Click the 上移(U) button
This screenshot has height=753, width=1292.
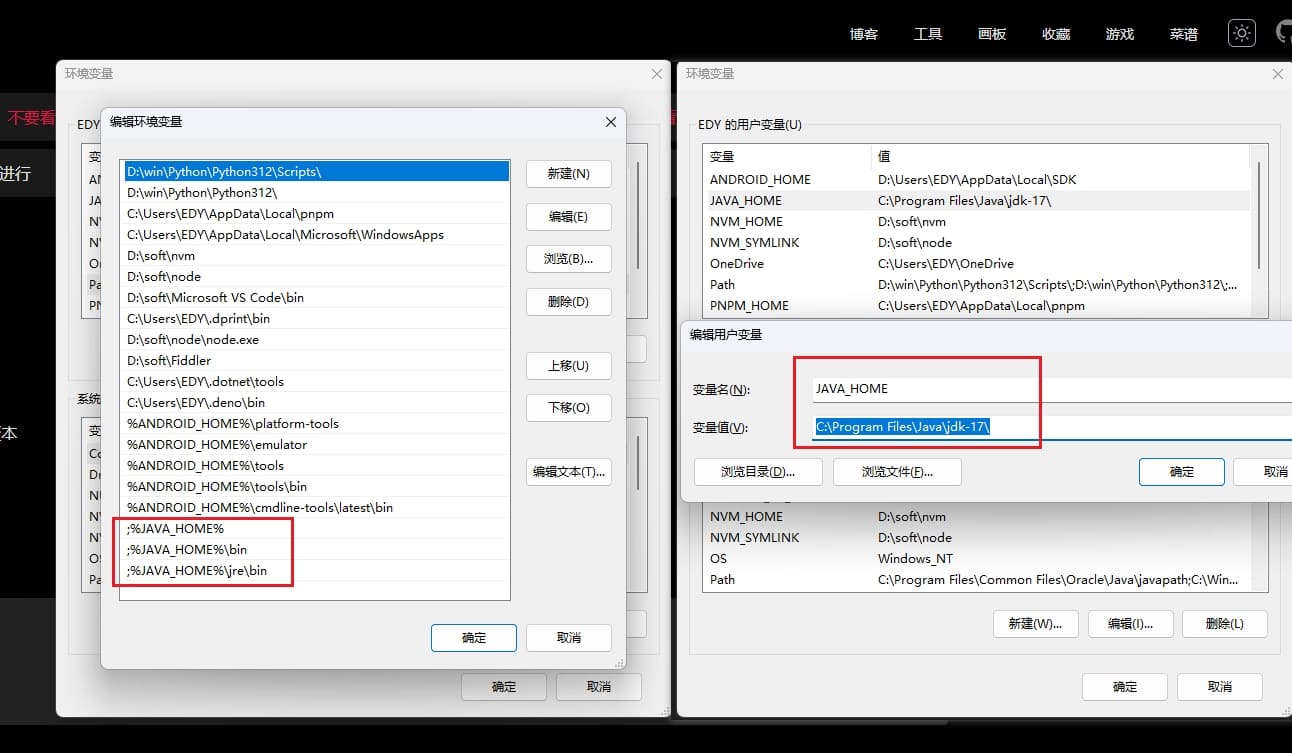click(x=569, y=365)
